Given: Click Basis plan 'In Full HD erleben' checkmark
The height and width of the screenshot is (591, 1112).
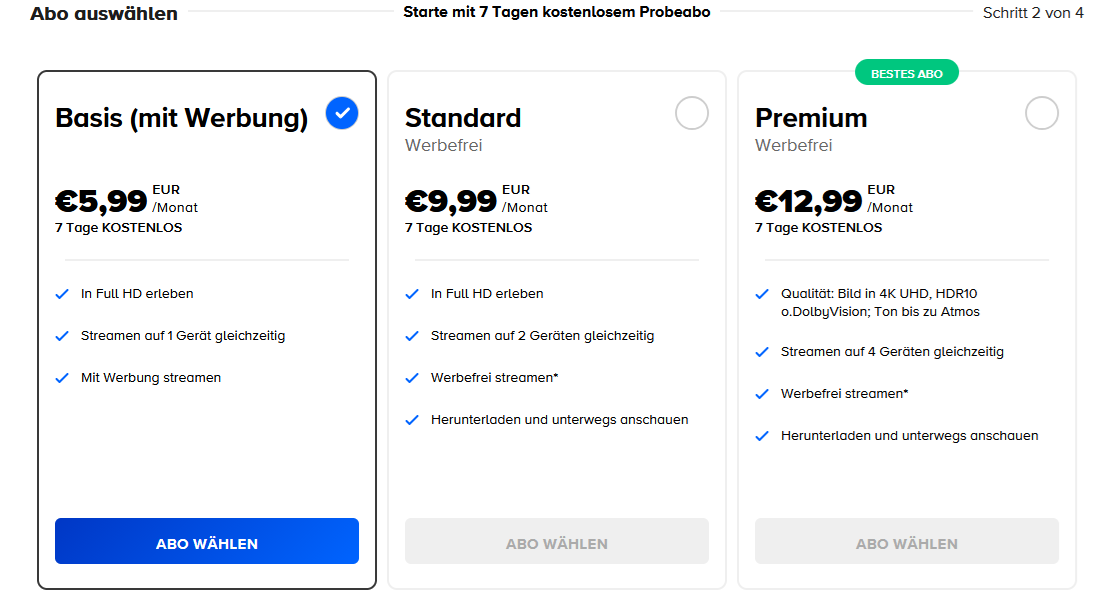Looking at the screenshot, I should point(62,294).
